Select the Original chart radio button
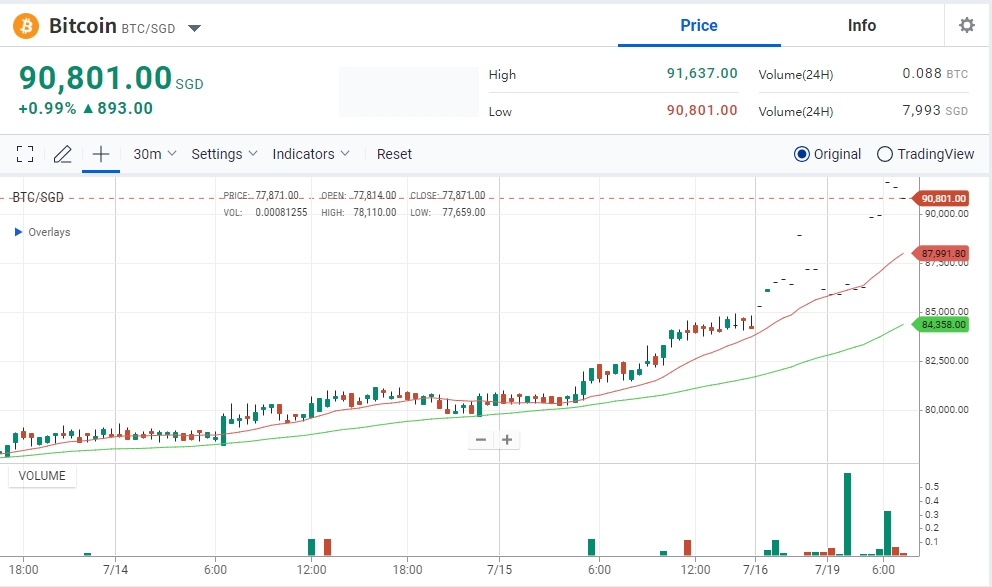Viewport: 992px width, 587px height. click(801, 154)
